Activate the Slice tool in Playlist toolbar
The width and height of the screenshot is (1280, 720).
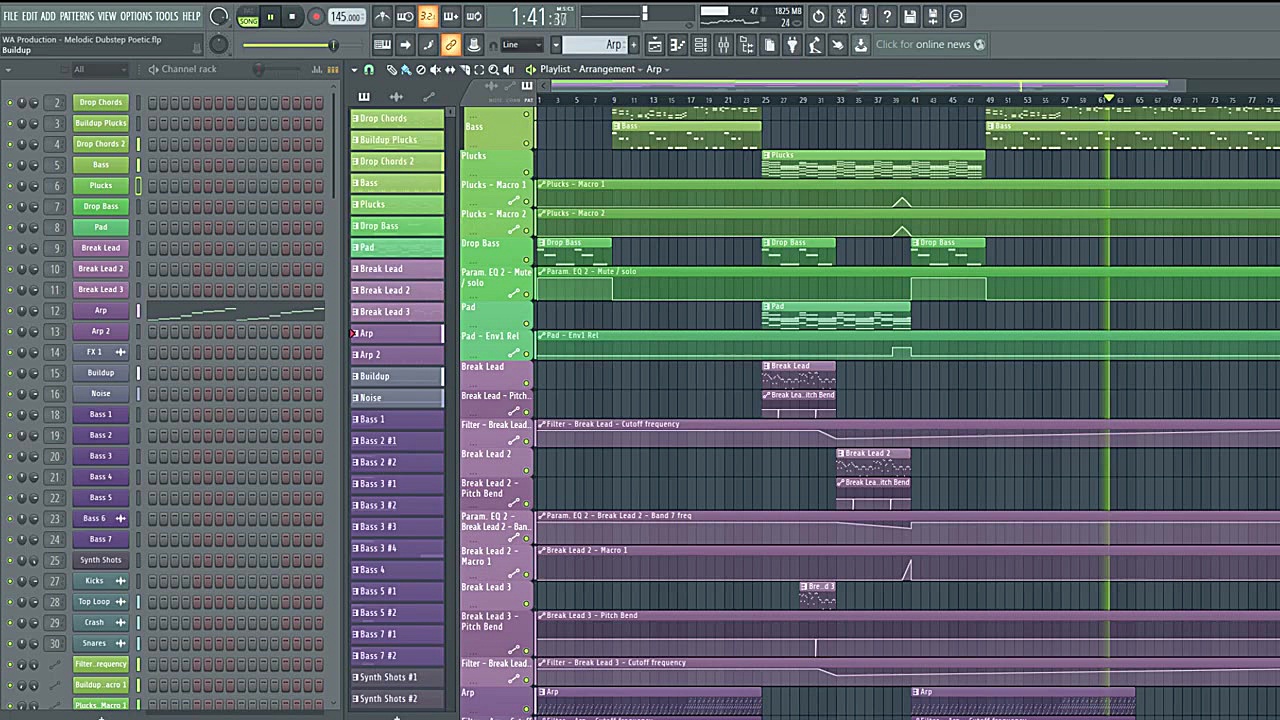coord(465,69)
